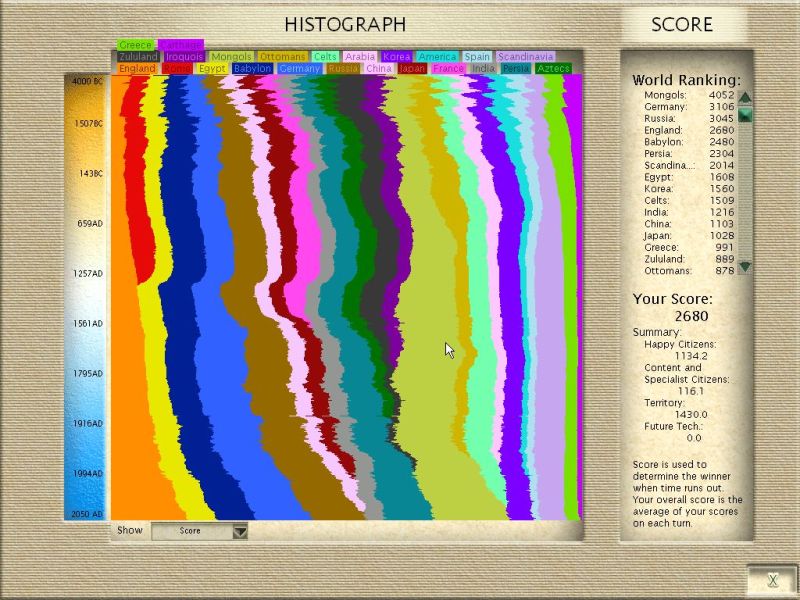Screen dimensions: 800x600
Task: Choose the Iroquois legend label
Action: coord(185,57)
